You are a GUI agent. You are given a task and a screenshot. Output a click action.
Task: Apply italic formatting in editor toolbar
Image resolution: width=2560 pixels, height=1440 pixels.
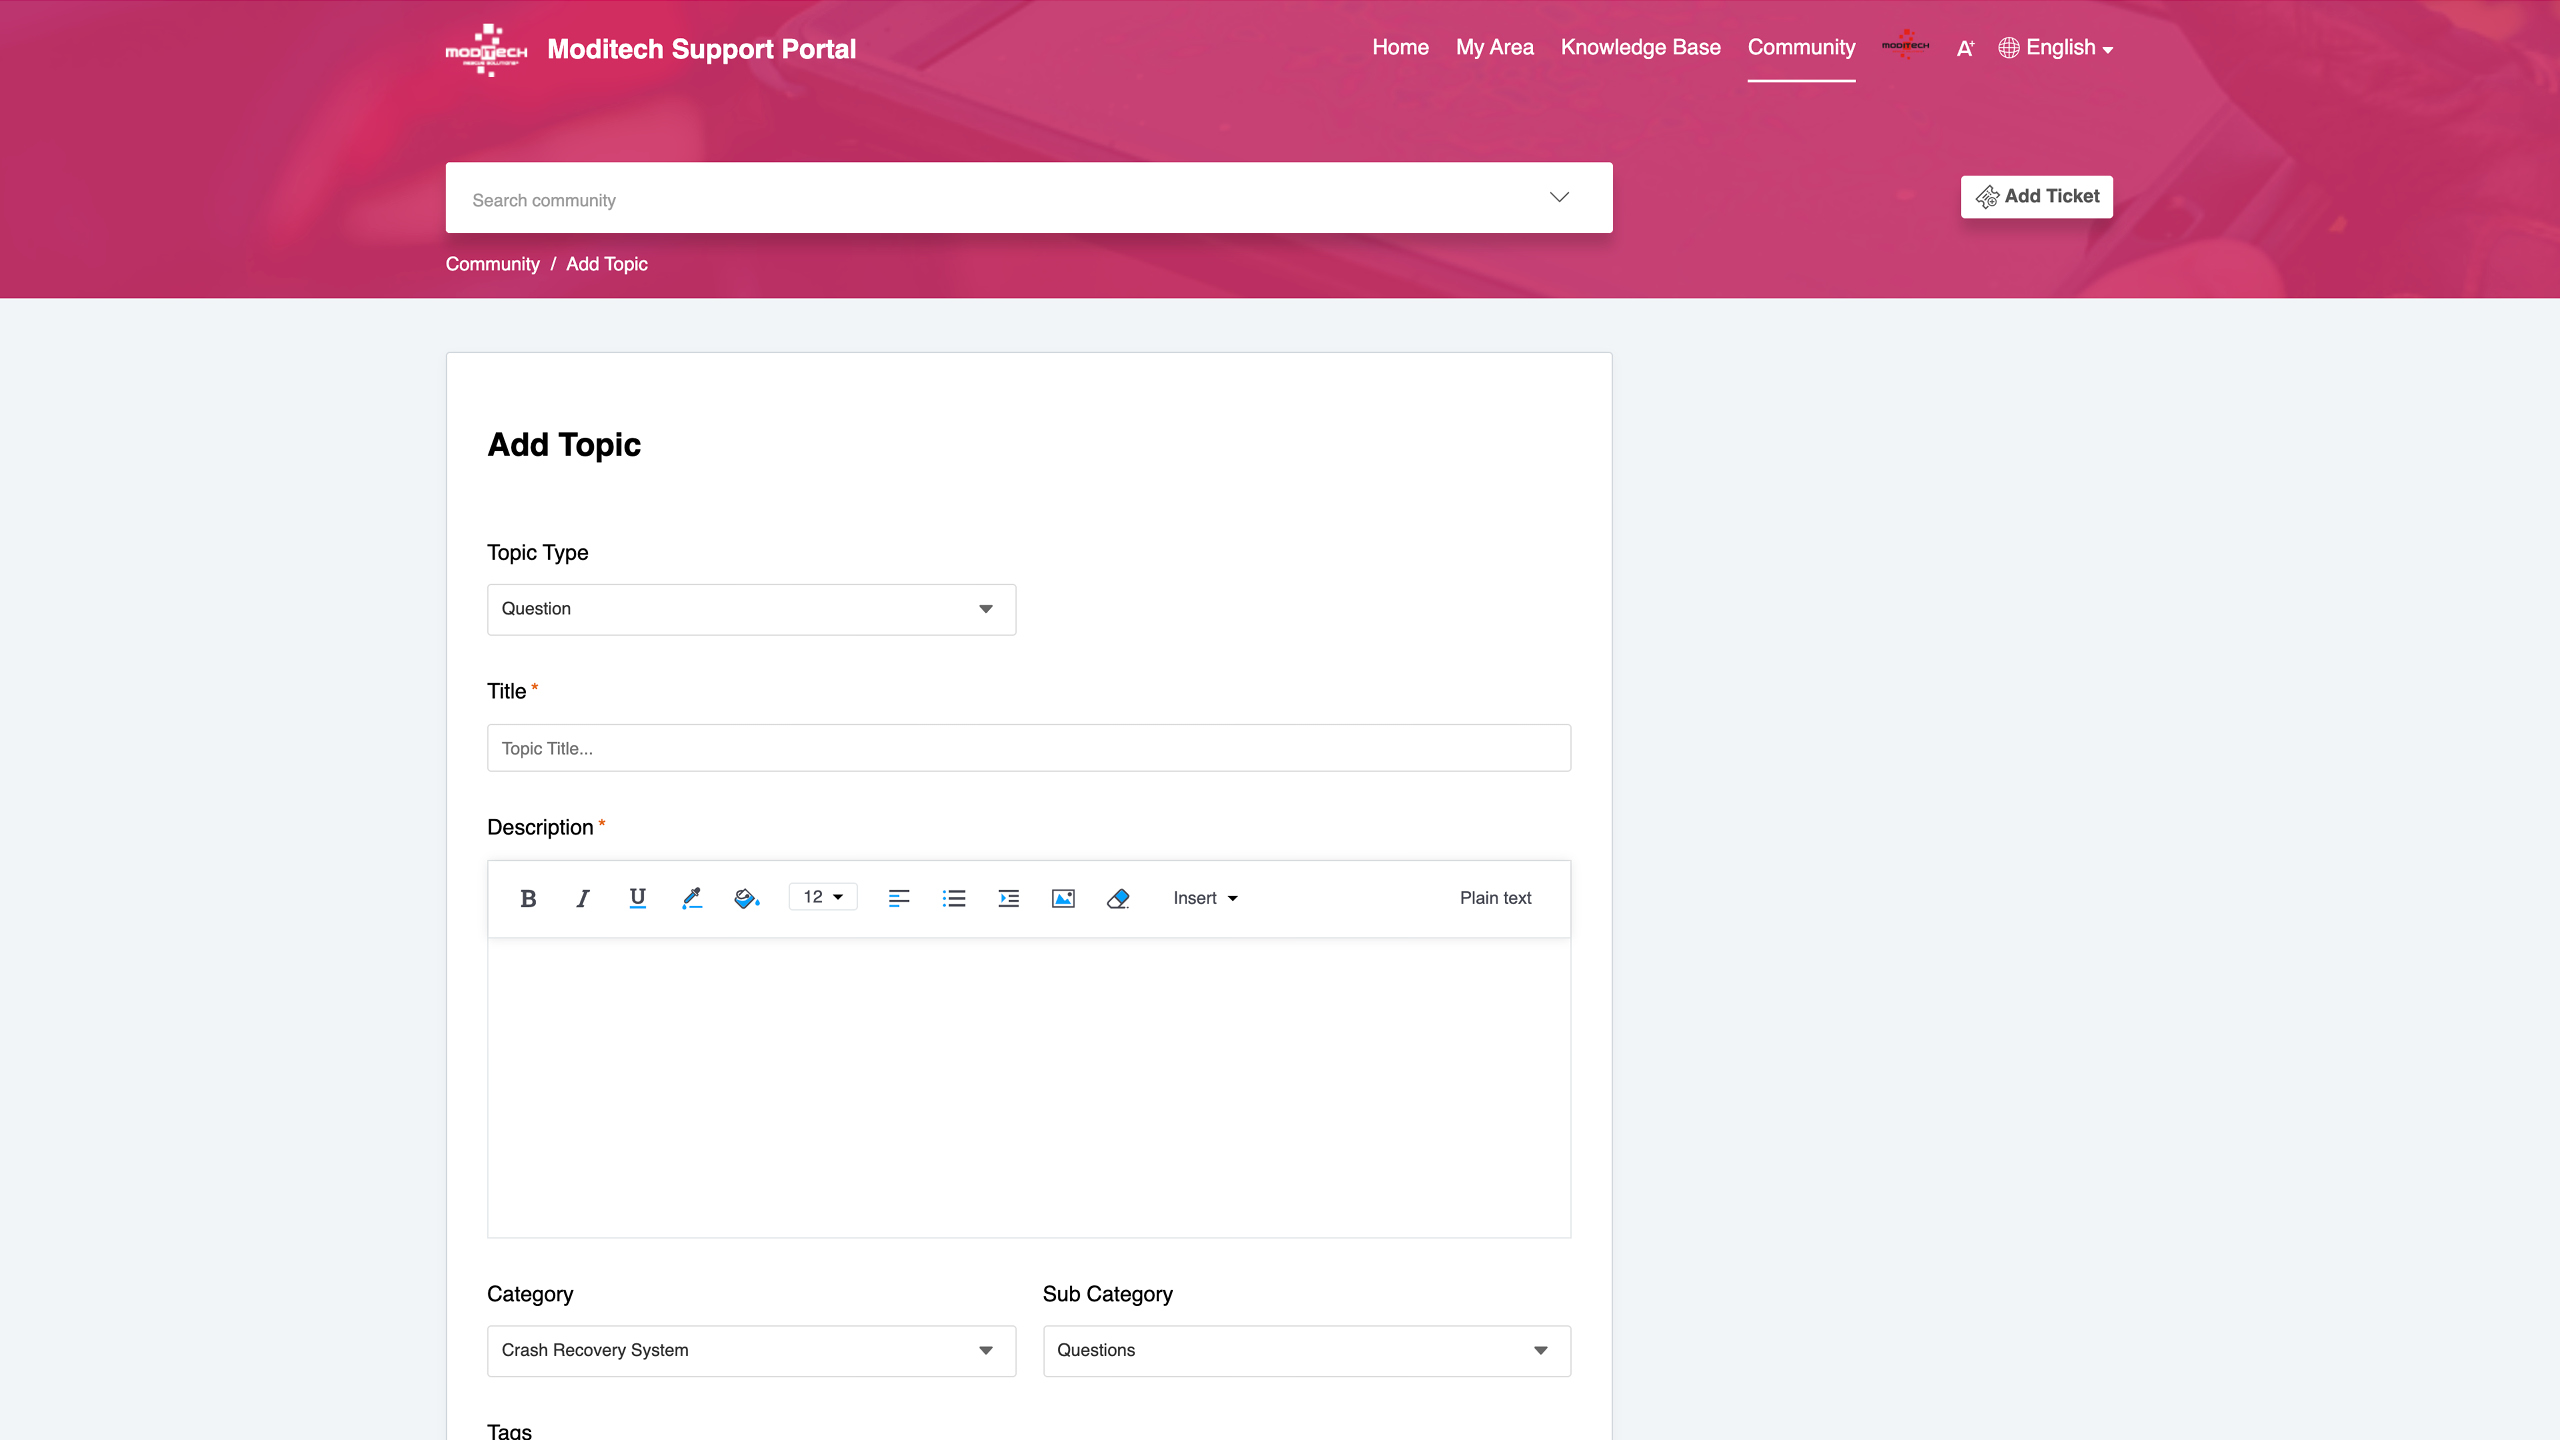[583, 898]
